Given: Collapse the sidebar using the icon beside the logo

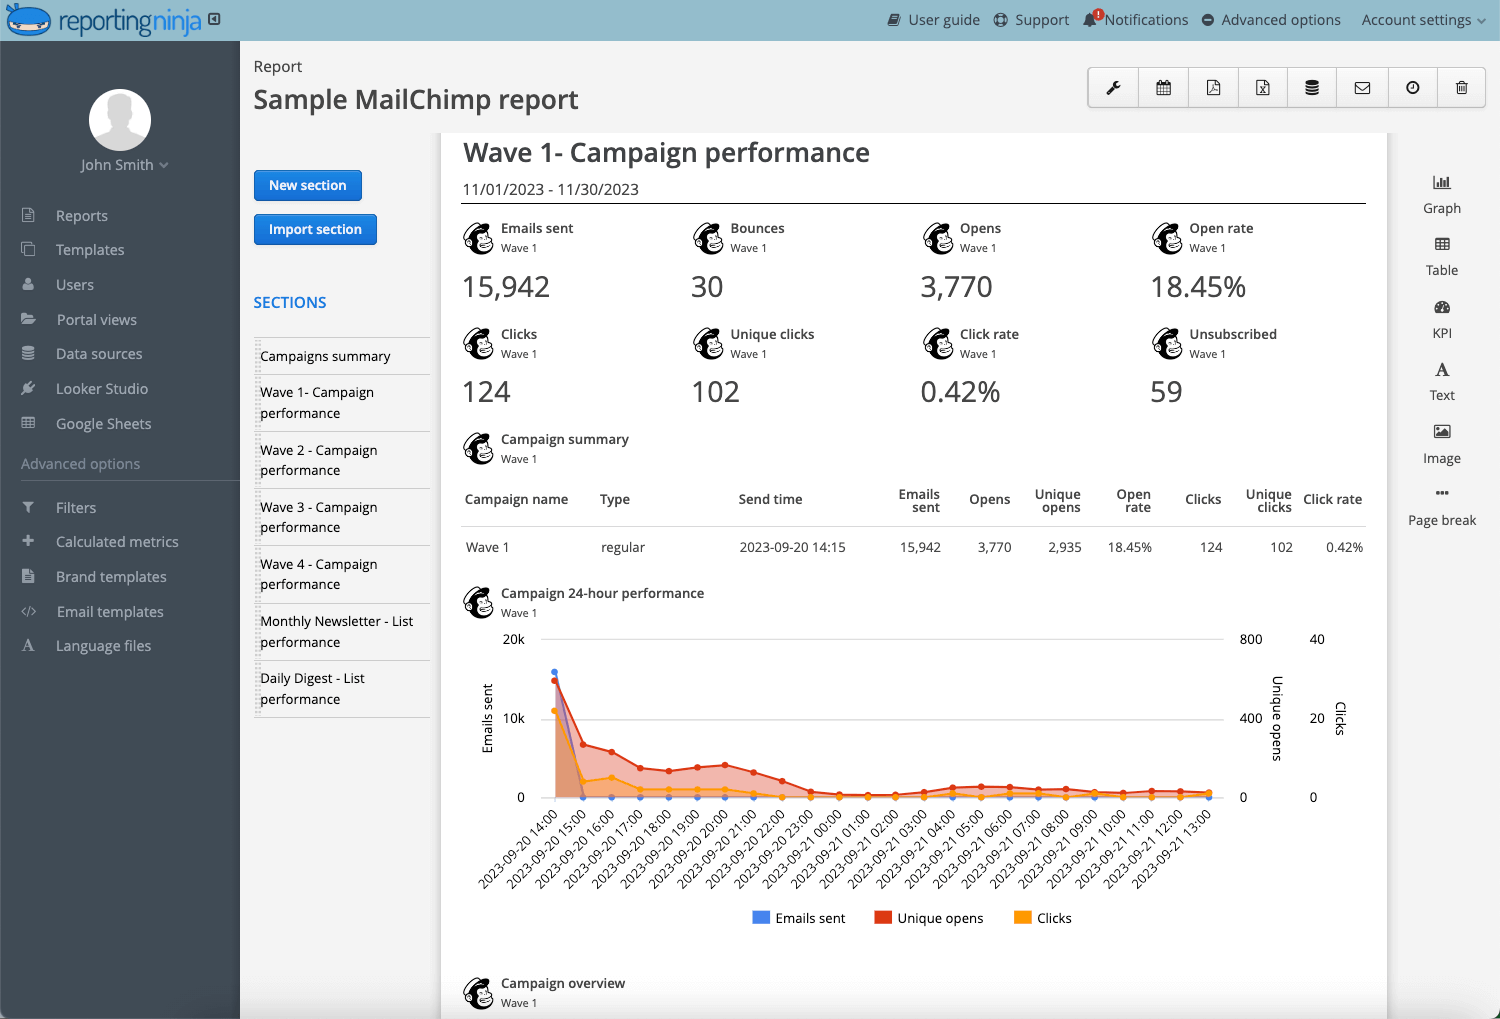Looking at the screenshot, I should pos(215,19).
